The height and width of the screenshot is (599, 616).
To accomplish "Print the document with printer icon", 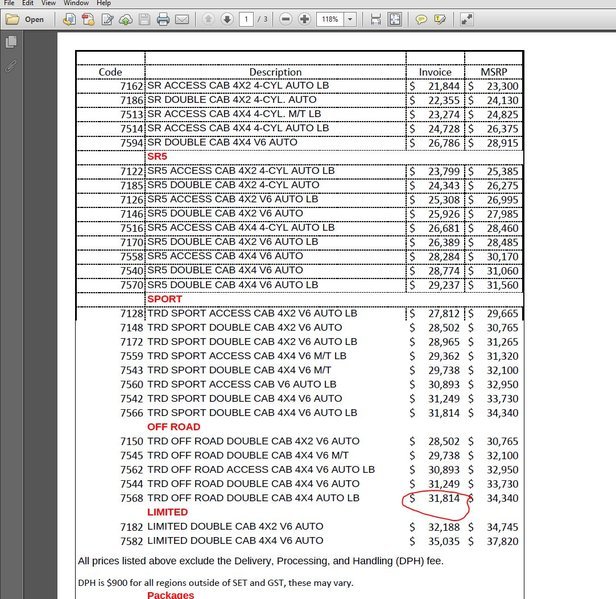I will [x=163, y=19].
